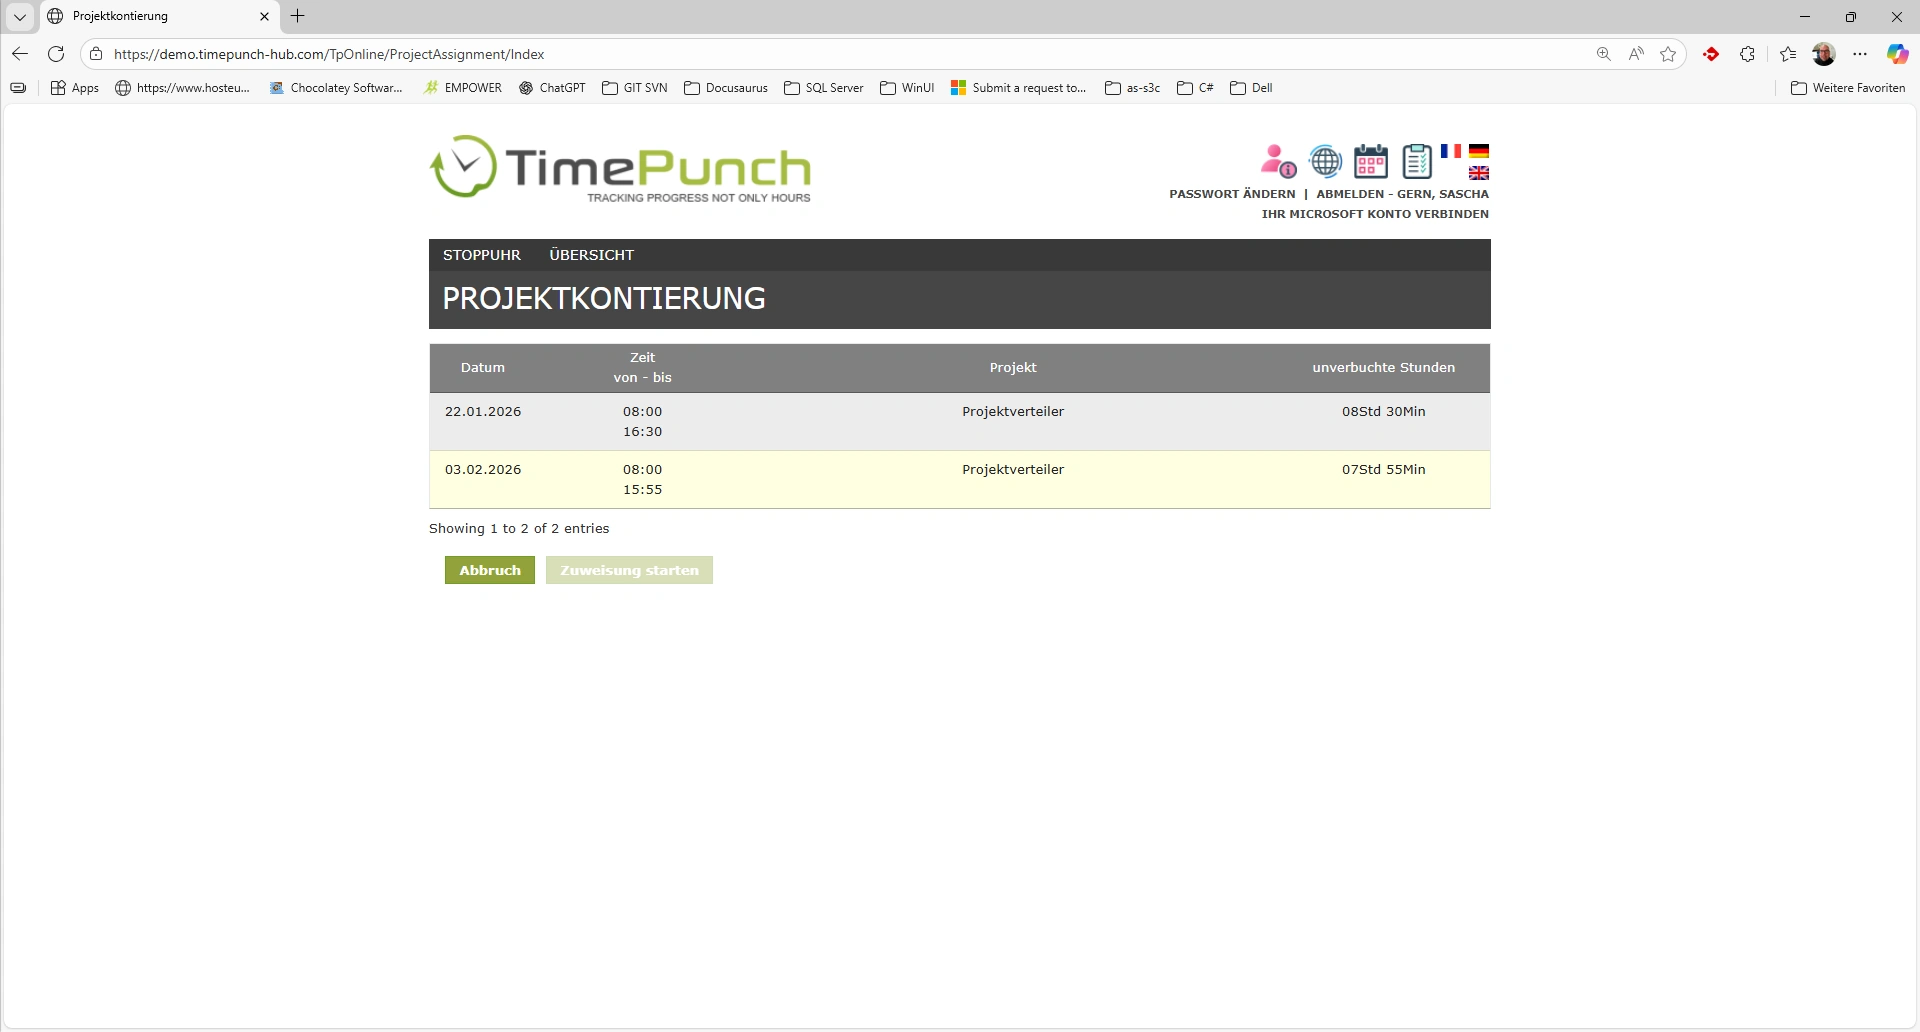
Task: Choose the UK flag for English
Action: point(1479,173)
